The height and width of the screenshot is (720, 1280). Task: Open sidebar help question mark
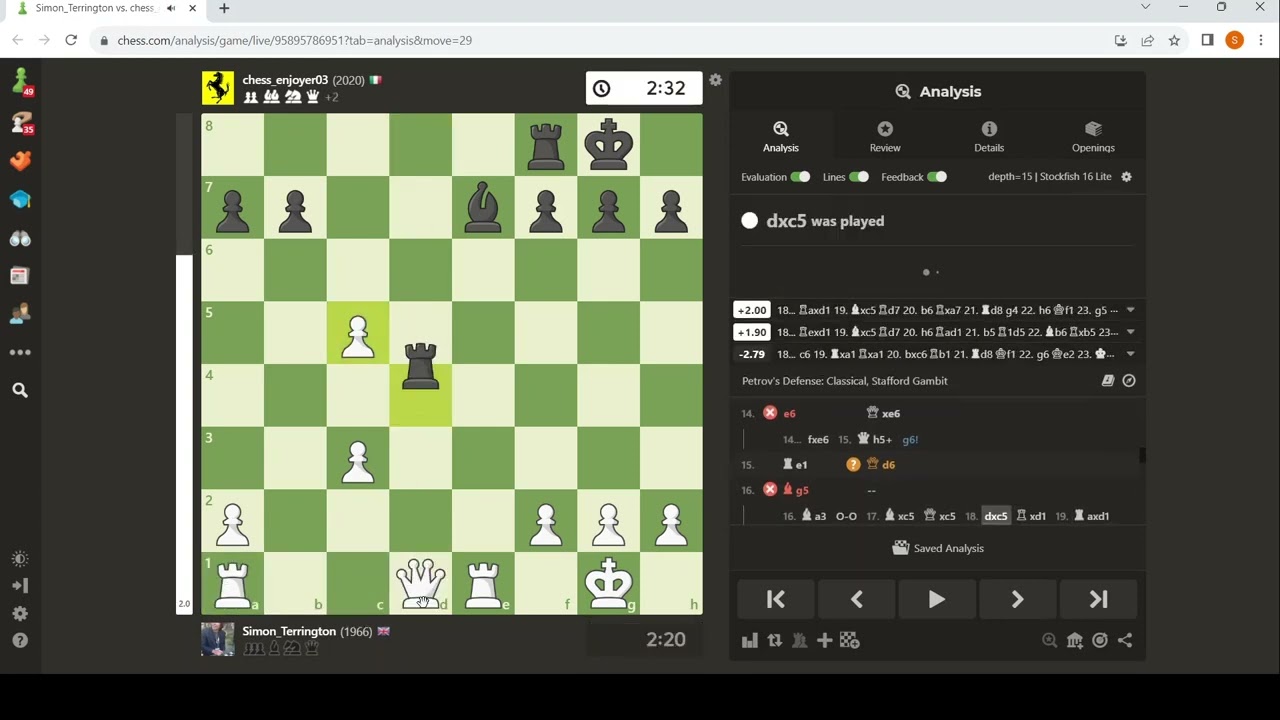[x=20, y=640]
